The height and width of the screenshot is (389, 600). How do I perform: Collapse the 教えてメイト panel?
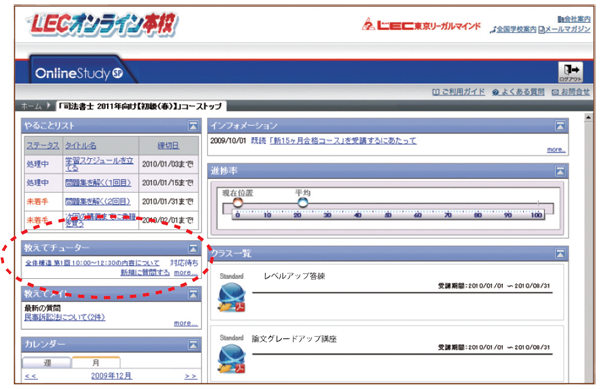[193, 294]
